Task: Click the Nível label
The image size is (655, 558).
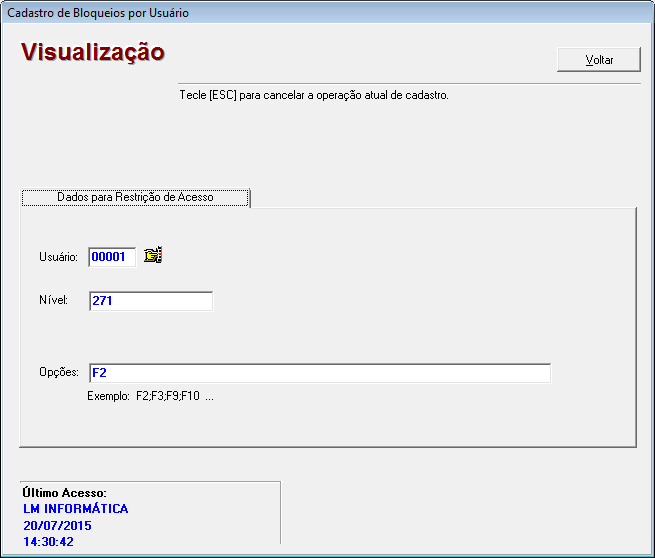Action: 53,300
